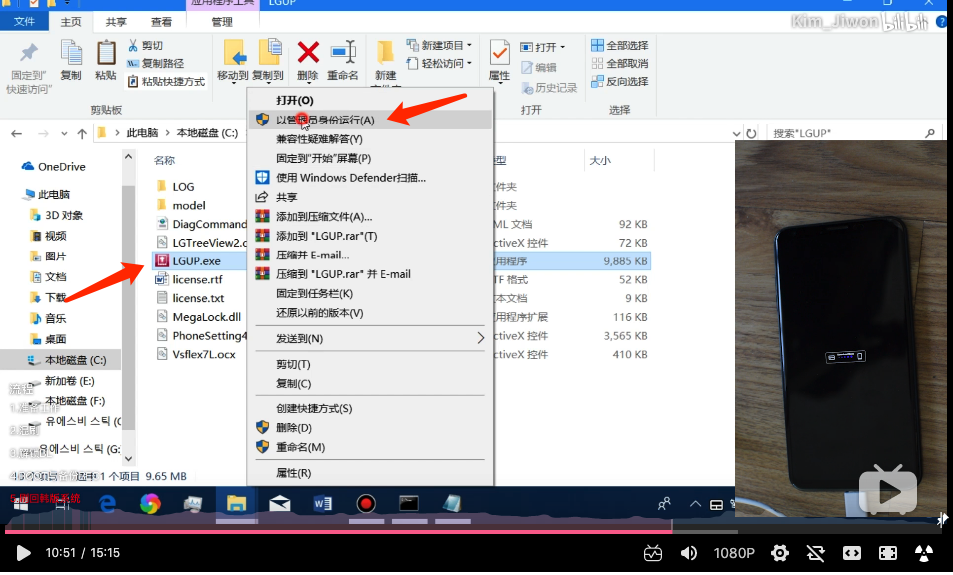This screenshot has height=575, width=953.
Task: Click the Edge browser taskbar icon
Action: 108,503
